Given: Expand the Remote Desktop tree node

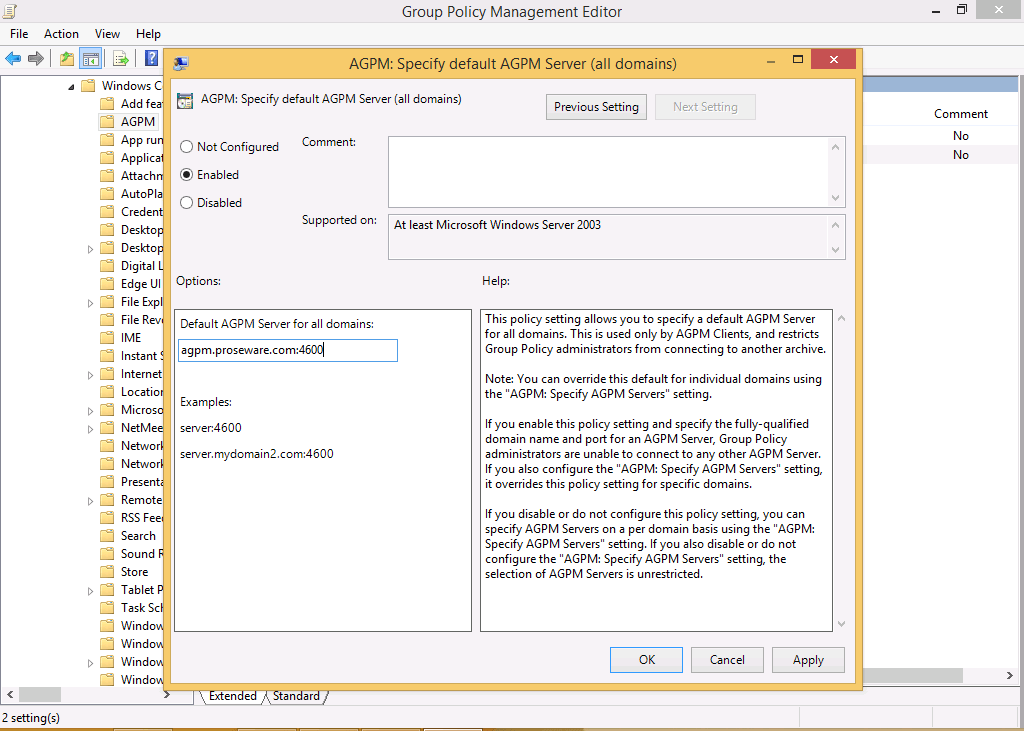Looking at the screenshot, I should (x=91, y=500).
